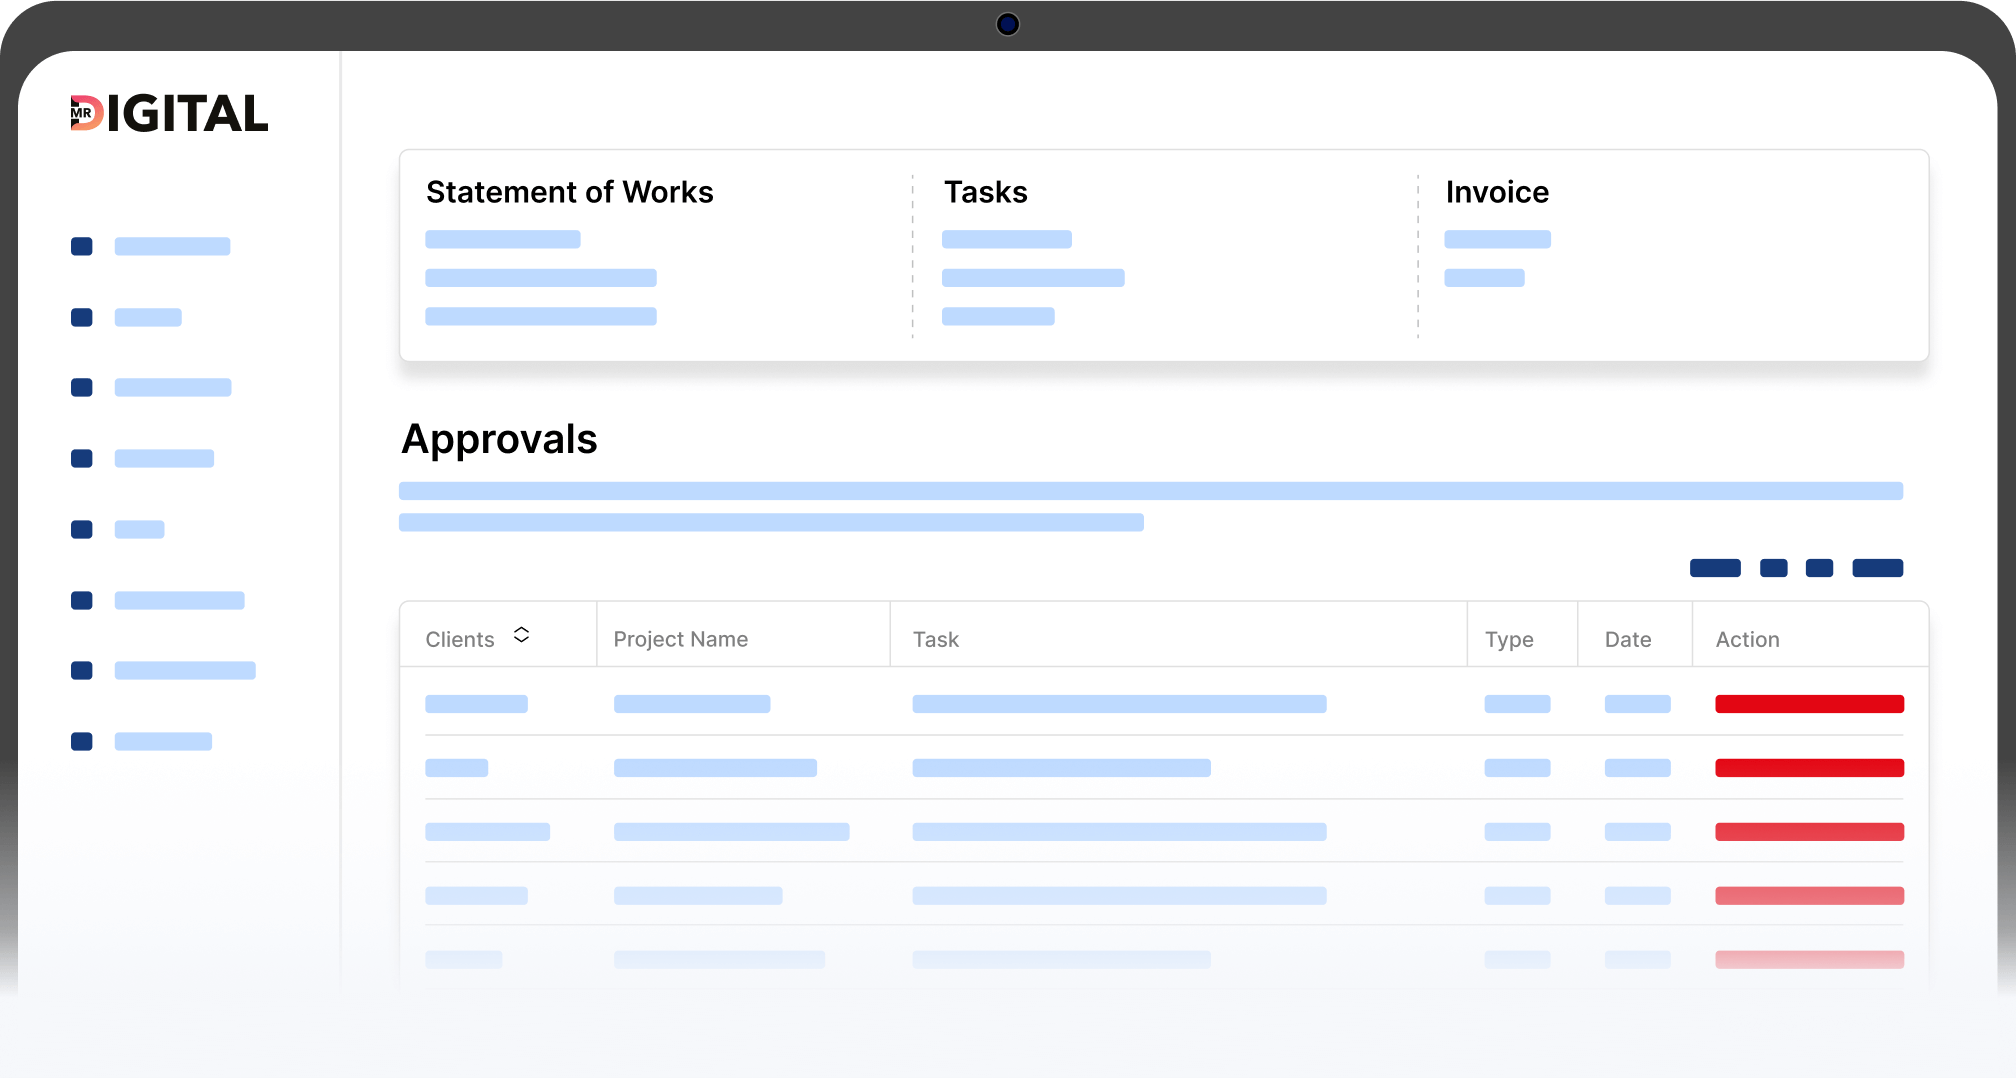This screenshot has height=1078, width=2016.
Task: Click the Project Name column header
Action: pos(680,639)
